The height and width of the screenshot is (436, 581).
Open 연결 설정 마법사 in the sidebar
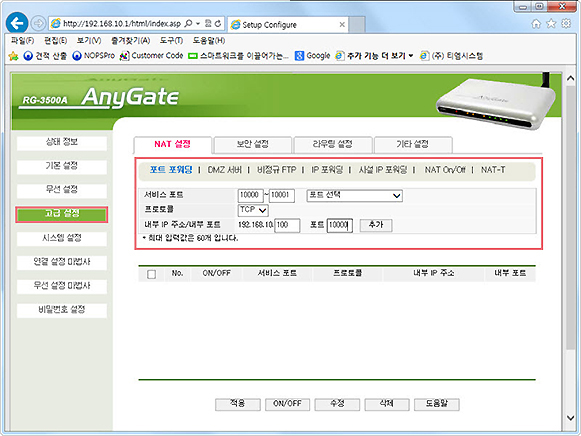tap(62, 262)
